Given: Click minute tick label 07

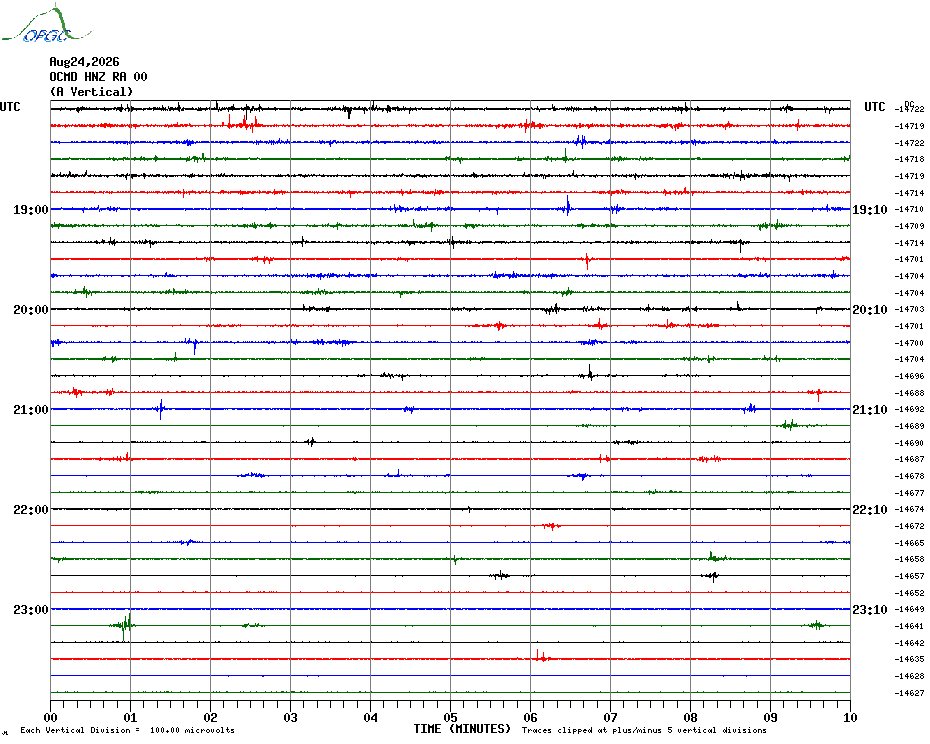Looking at the screenshot, I should 610,717.
